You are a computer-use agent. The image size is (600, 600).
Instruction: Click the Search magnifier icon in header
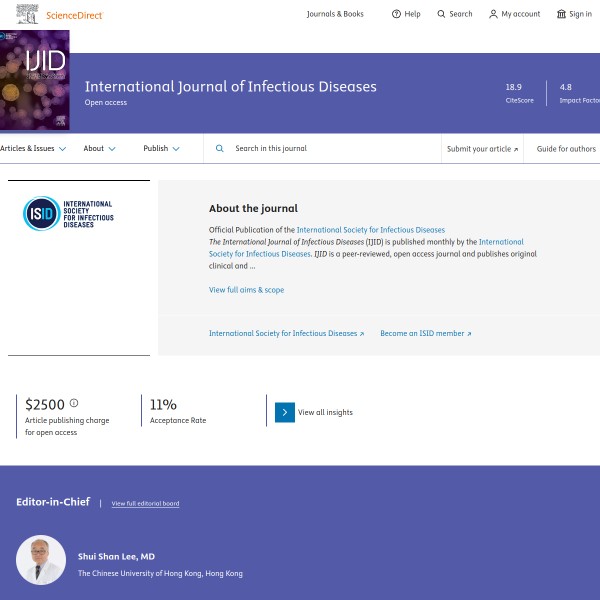tap(441, 14)
